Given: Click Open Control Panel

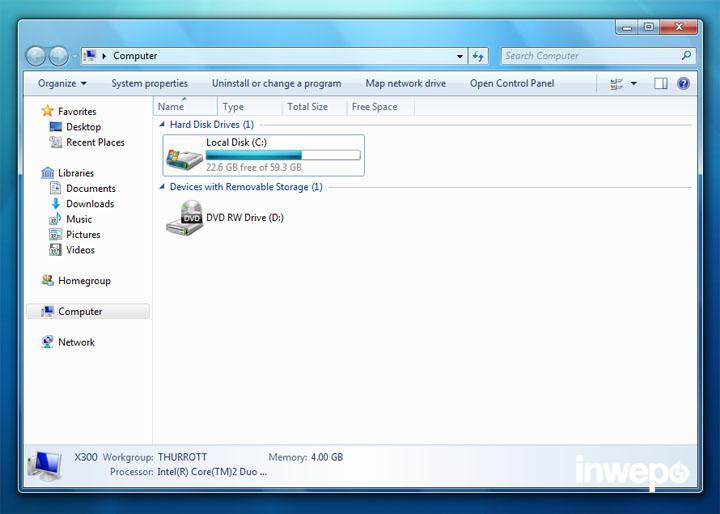Looking at the screenshot, I should click(512, 83).
